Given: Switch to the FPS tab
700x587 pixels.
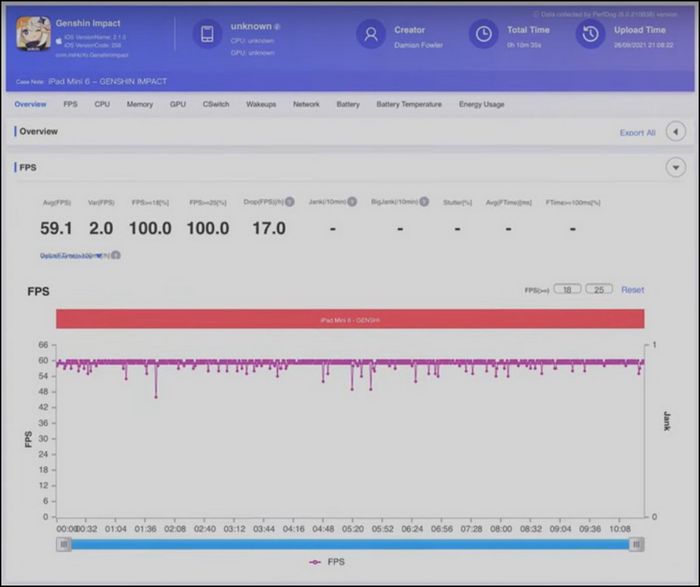Looking at the screenshot, I should click(x=70, y=104).
